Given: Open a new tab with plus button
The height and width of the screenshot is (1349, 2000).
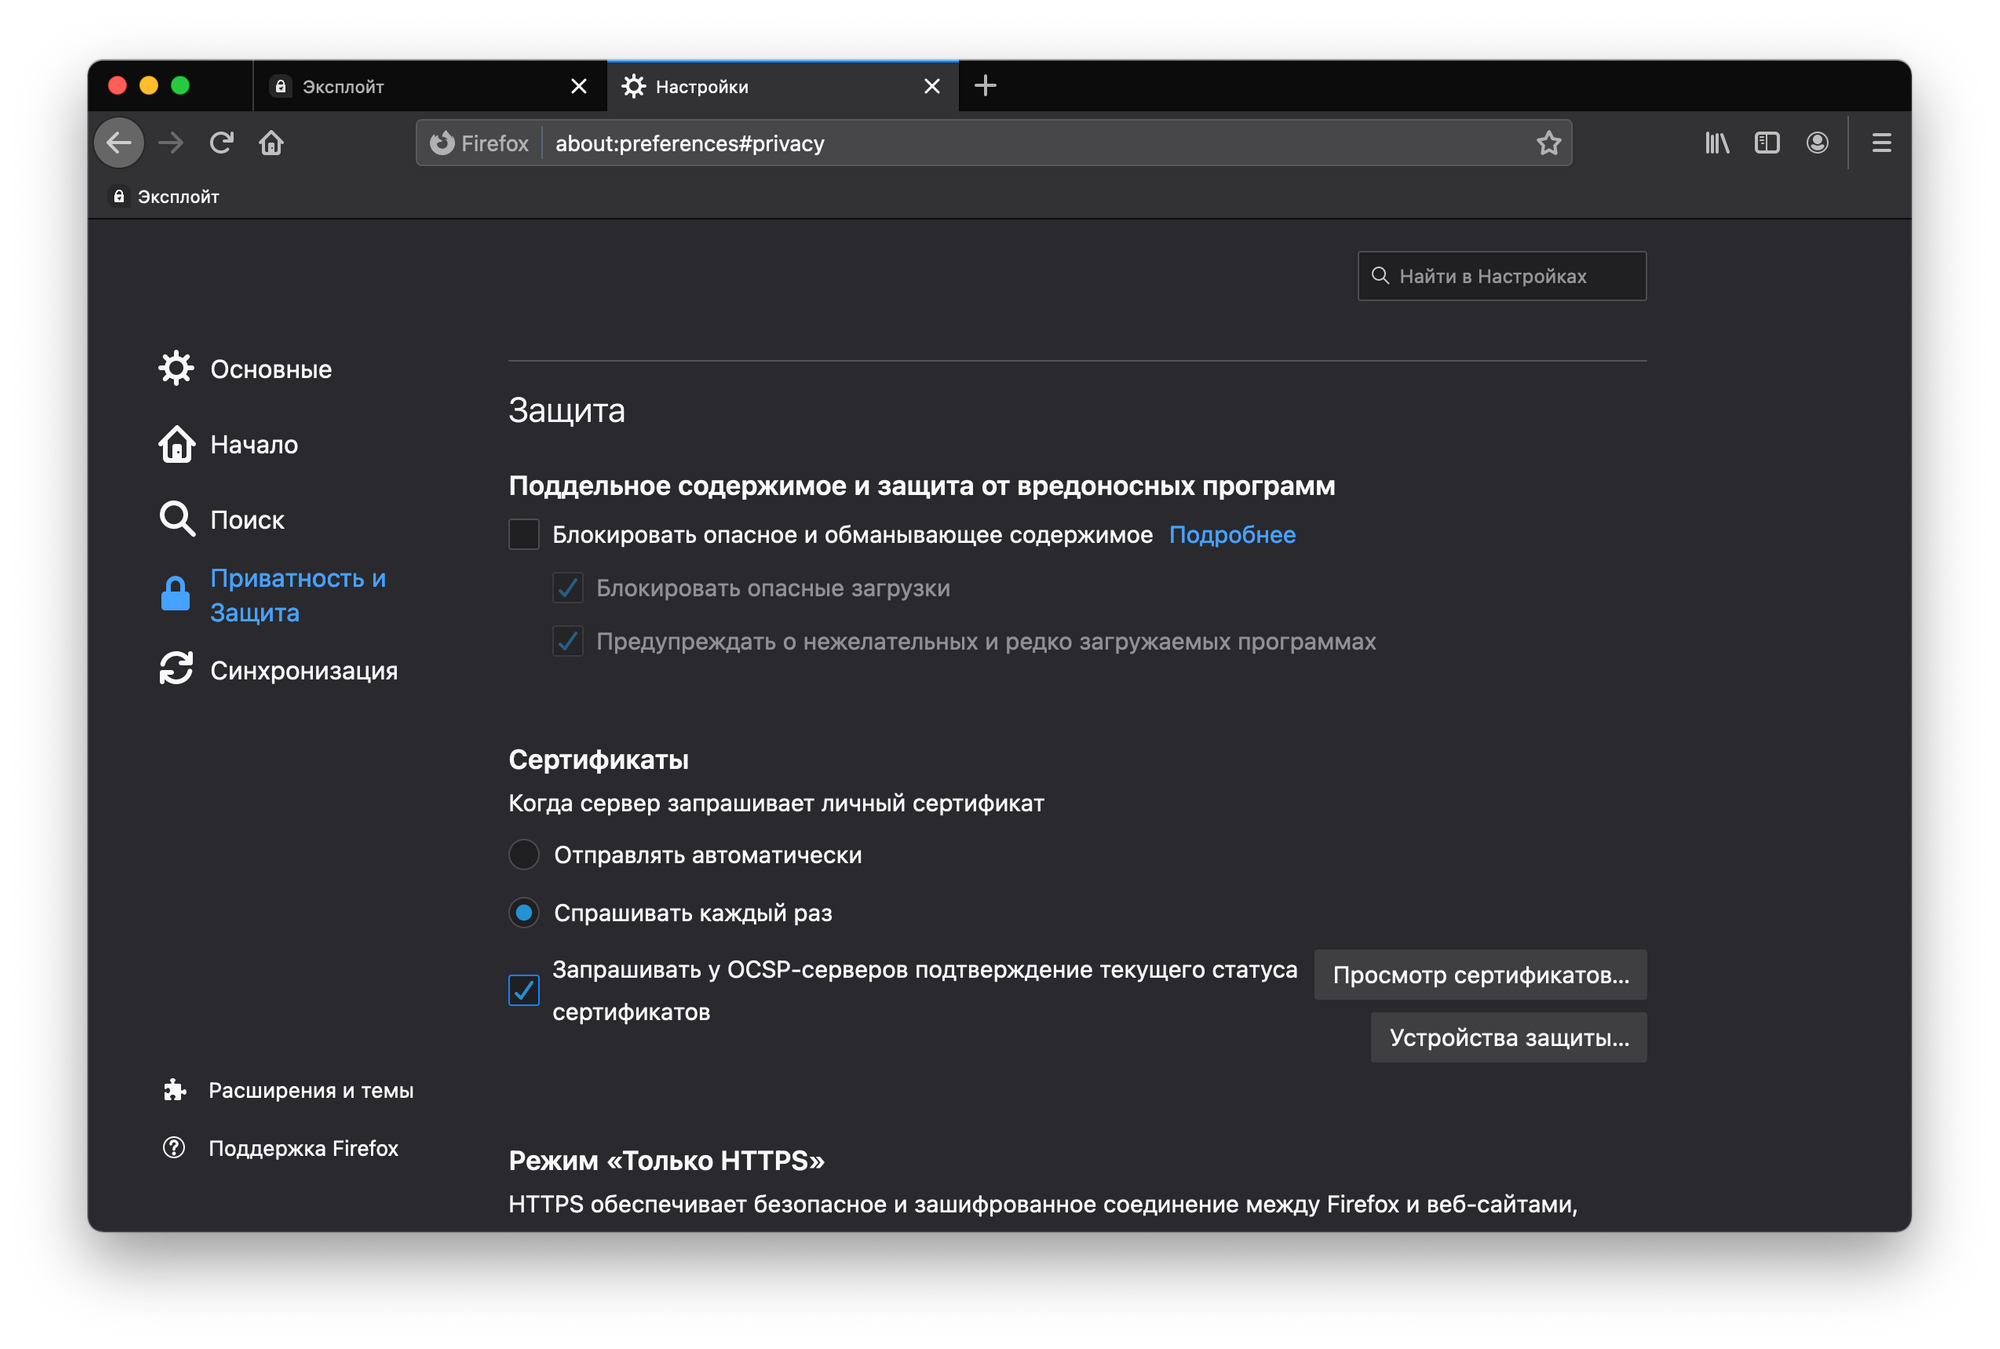Looking at the screenshot, I should (x=985, y=86).
